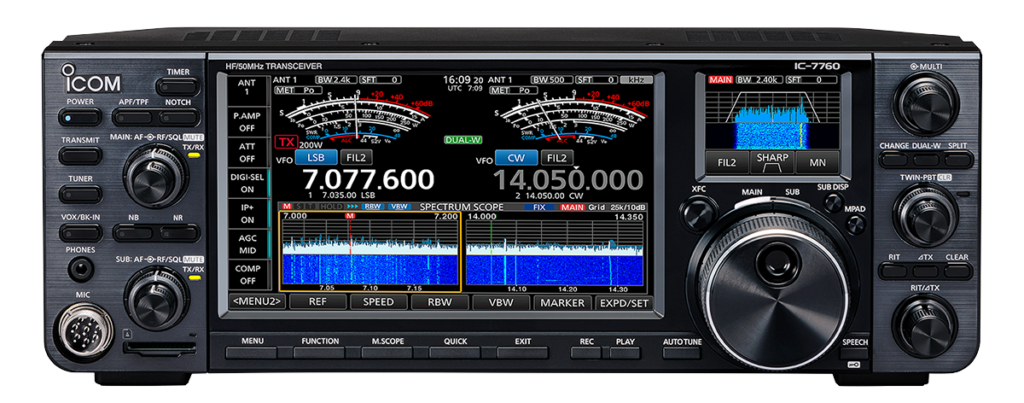Viewport: 1024px width, 403px height.
Task: Tap the M.SCOPE button
Action: point(387,353)
